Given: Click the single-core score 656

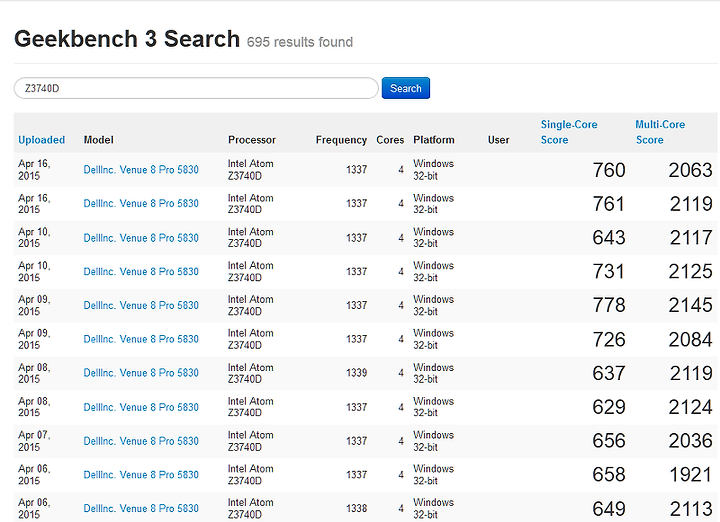Looking at the screenshot, I should click(609, 441).
